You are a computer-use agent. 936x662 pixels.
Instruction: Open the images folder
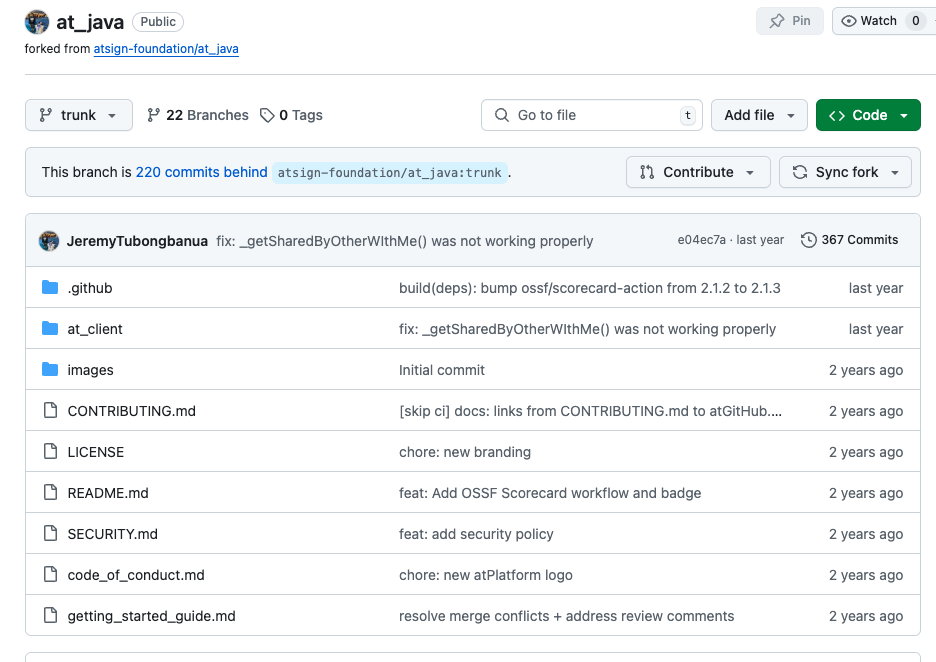click(x=90, y=371)
